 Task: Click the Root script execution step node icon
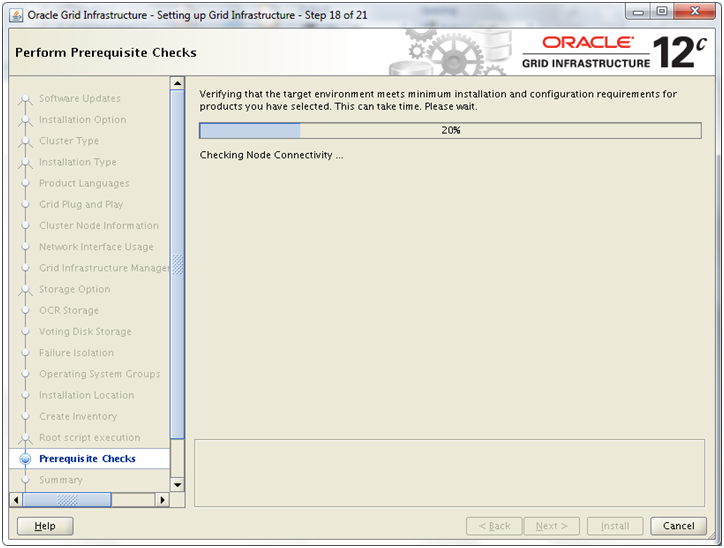[x=25, y=438]
